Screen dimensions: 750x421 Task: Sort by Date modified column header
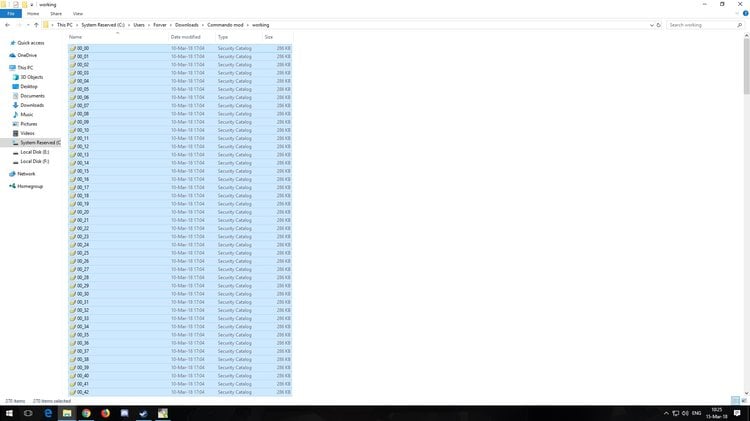pyautogui.click(x=192, y=37)
